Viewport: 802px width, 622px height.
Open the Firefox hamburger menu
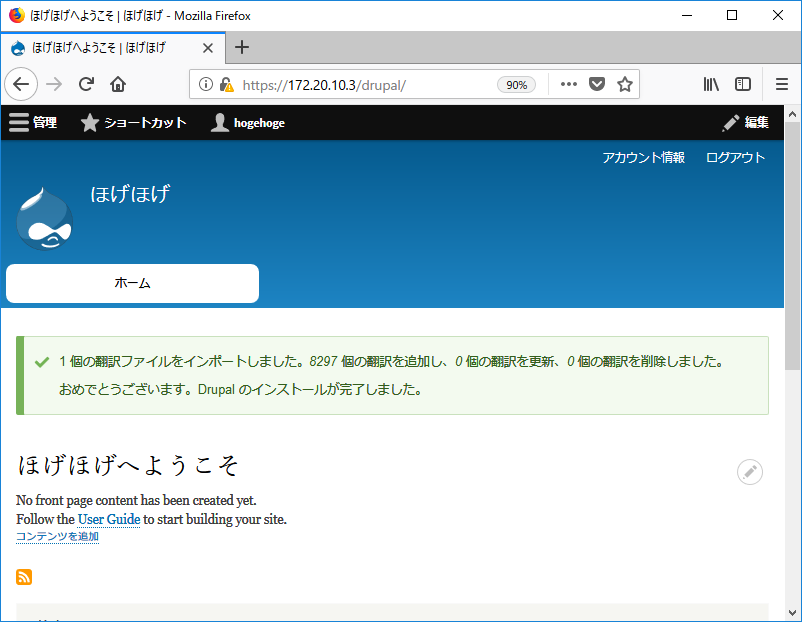[782, 84]
